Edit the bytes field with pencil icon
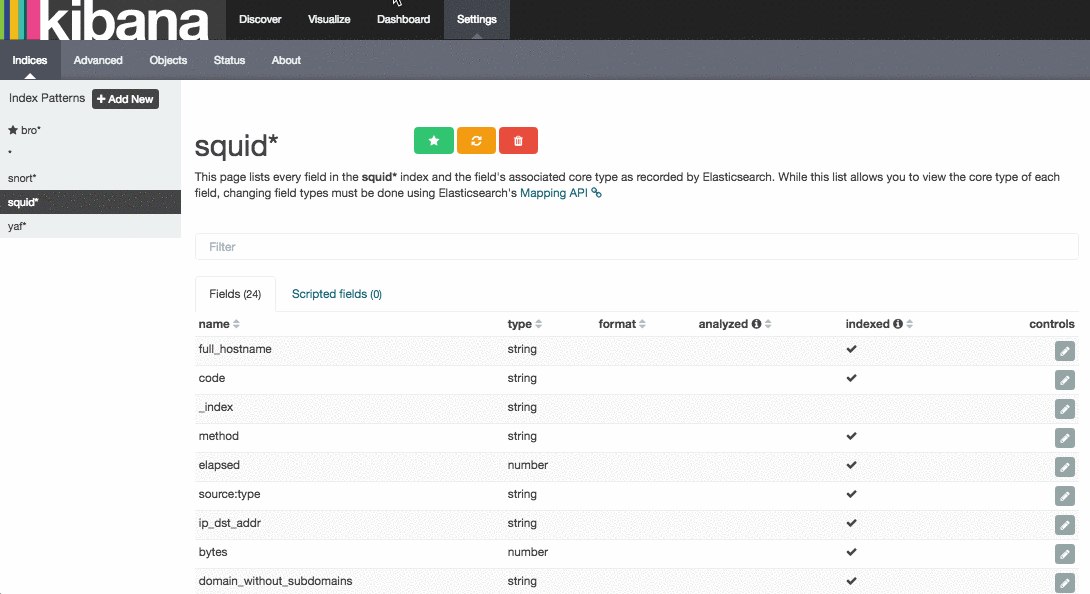The width and height of the screenshot is (1090, 594). pos(1064,554)
